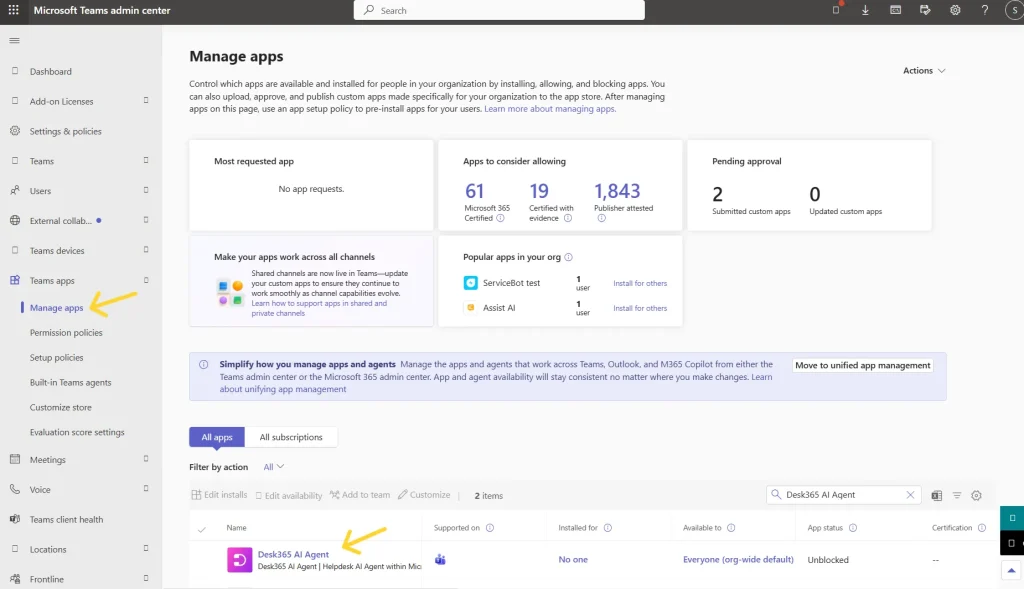
Task: Click the Assist AI app icon
Action: click(x=470, y=308)
